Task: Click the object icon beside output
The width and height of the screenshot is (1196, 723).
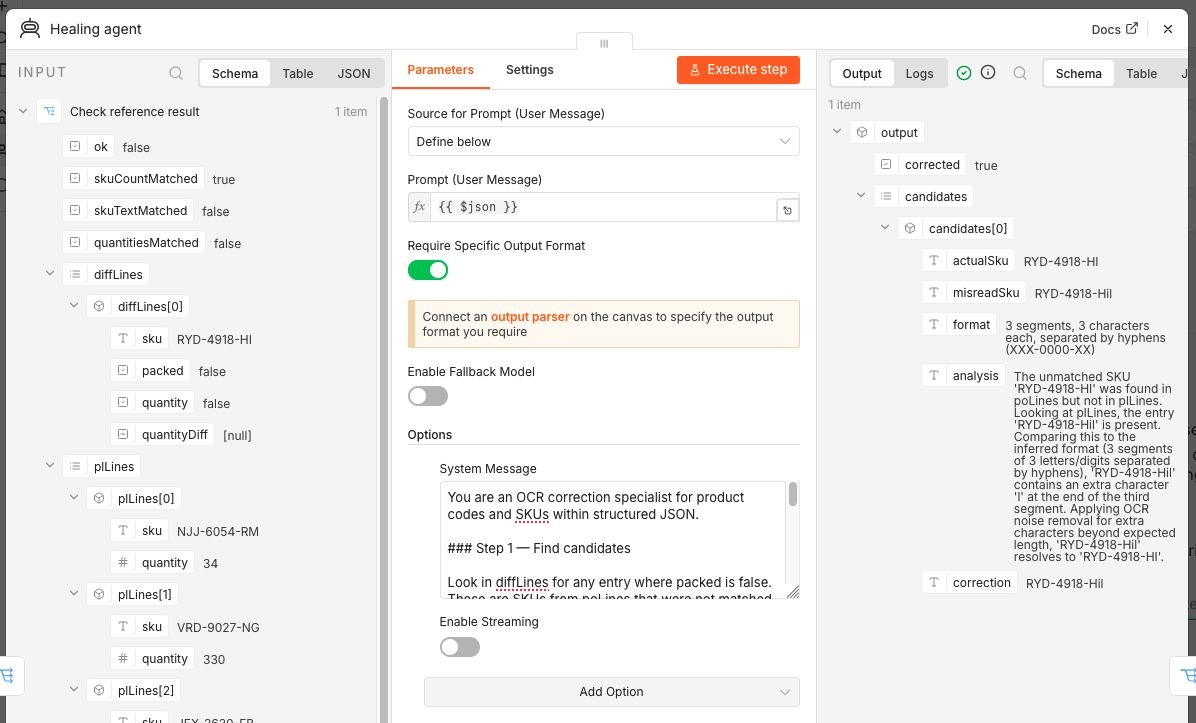Action: [862, 133]
